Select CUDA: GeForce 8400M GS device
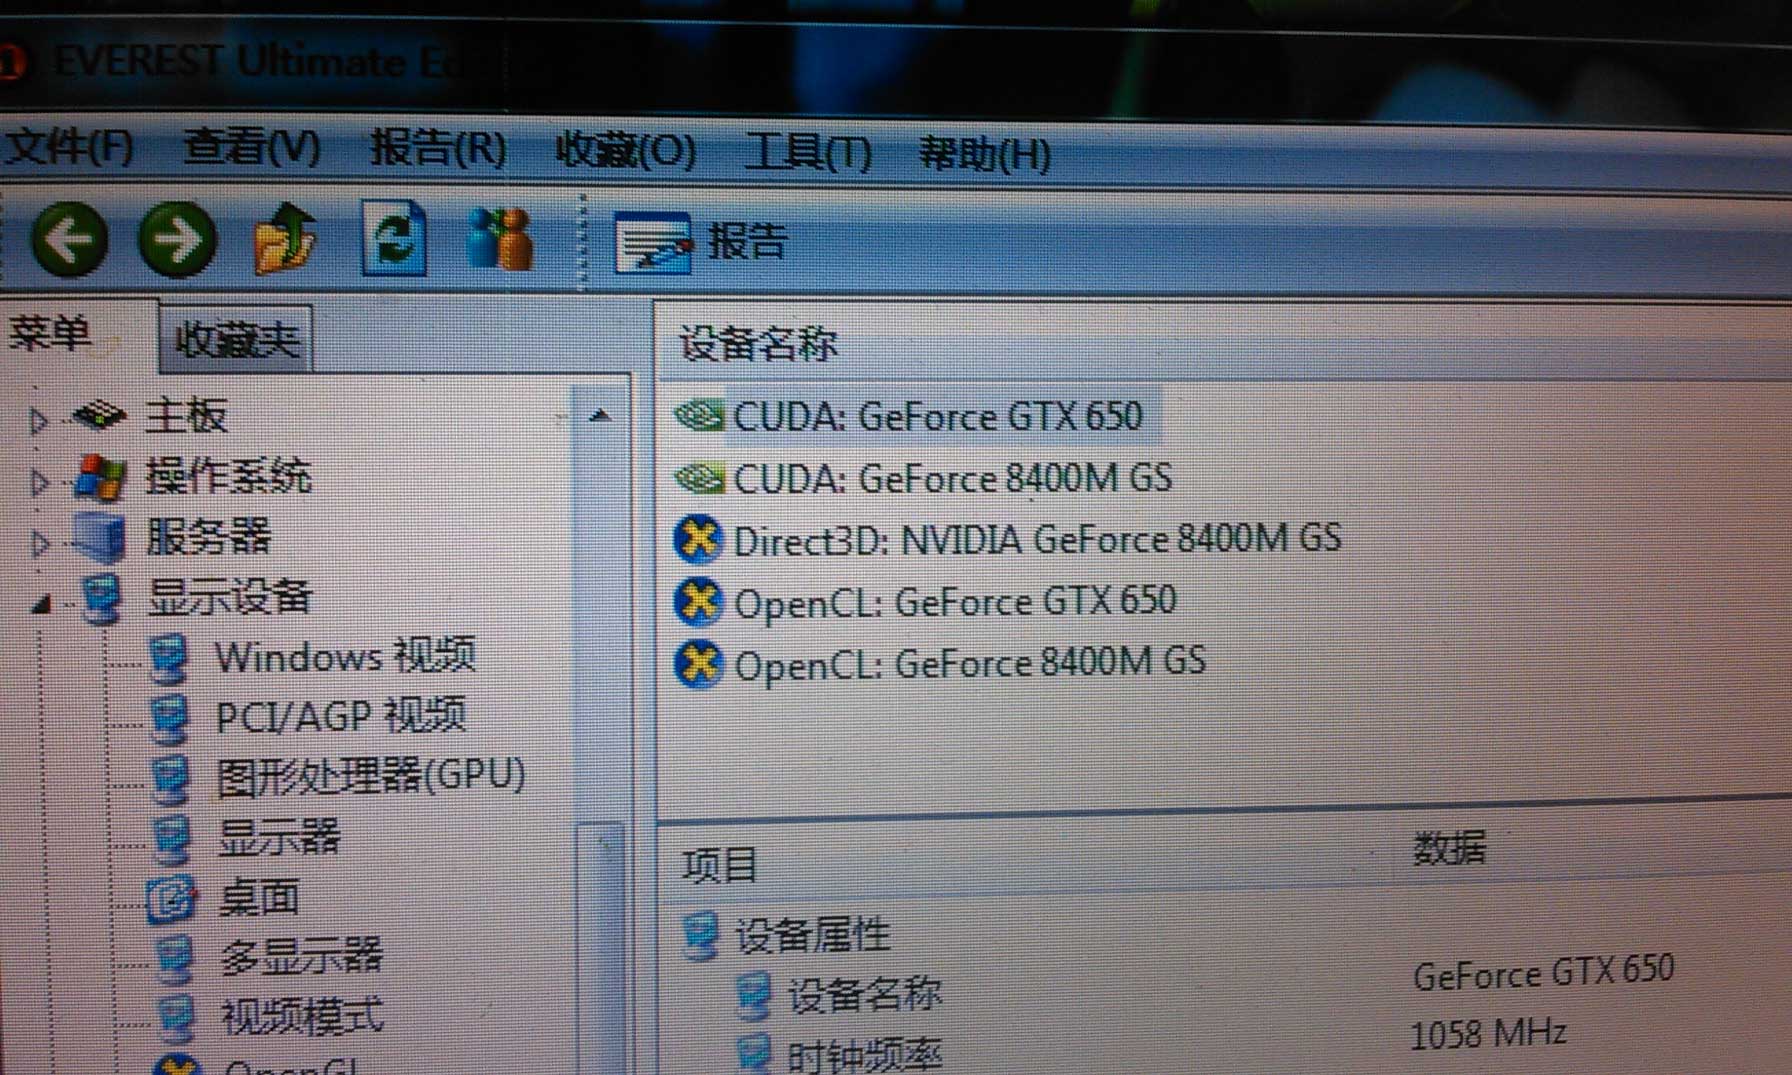This screenshot has width=1792, height=1075. (x=952, y=478)
